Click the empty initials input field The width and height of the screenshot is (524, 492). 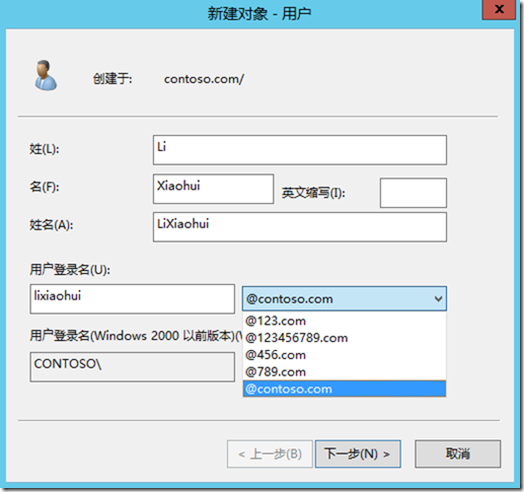[x=413, y=193]
